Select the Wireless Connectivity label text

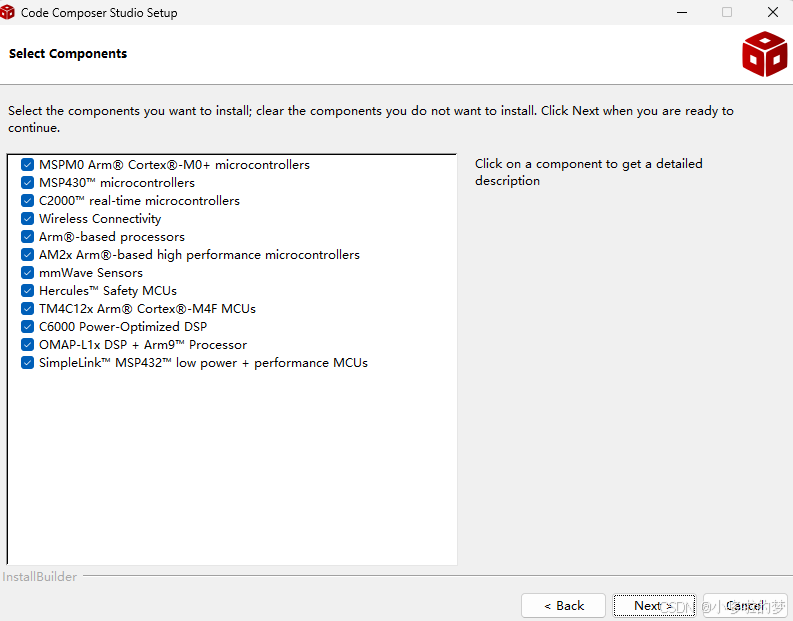point(100,219)
